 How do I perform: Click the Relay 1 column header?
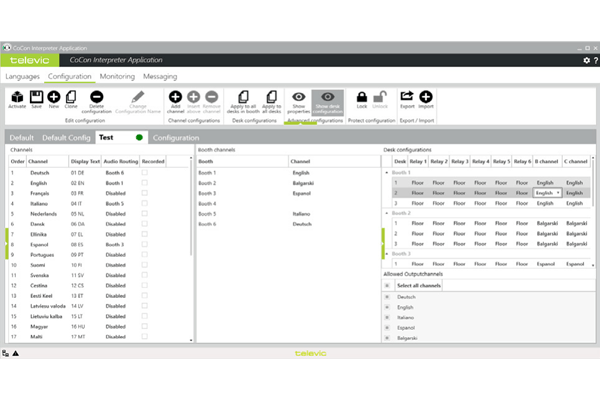click(418, 162)
